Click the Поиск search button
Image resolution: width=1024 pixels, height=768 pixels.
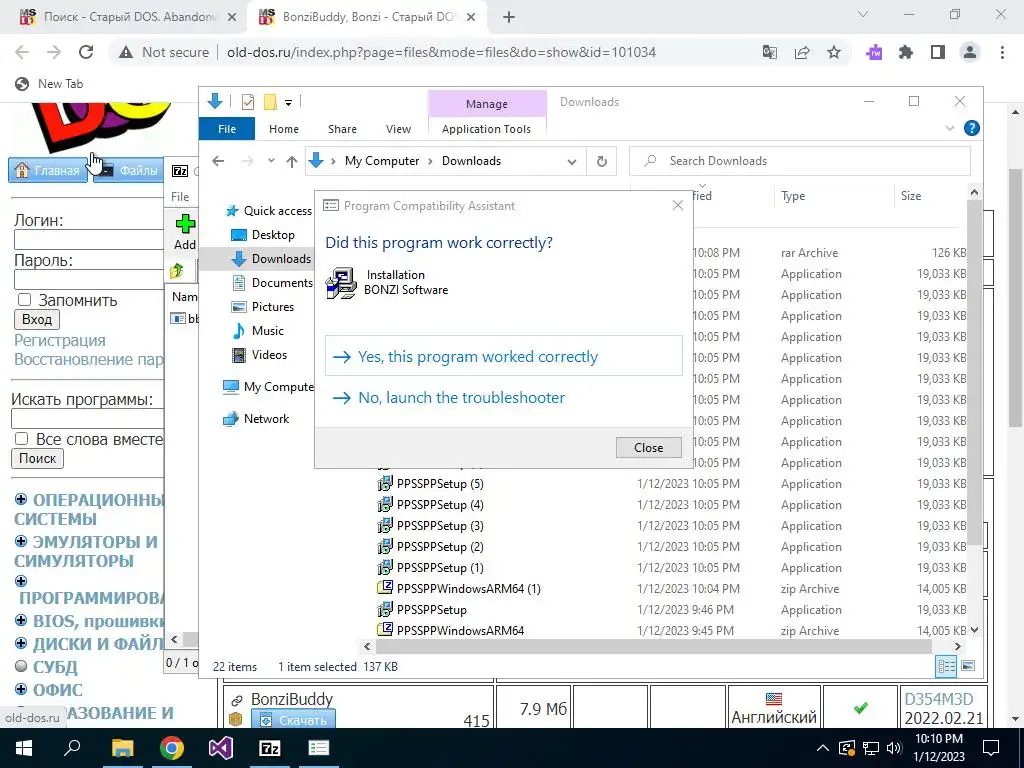point(37,458)
